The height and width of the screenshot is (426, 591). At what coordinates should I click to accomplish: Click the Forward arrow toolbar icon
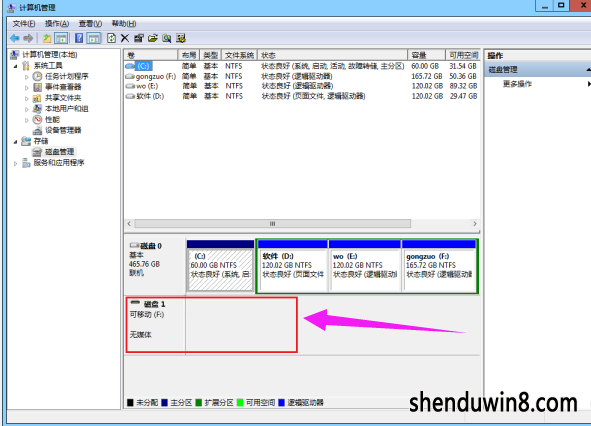(x=28, y=38)
